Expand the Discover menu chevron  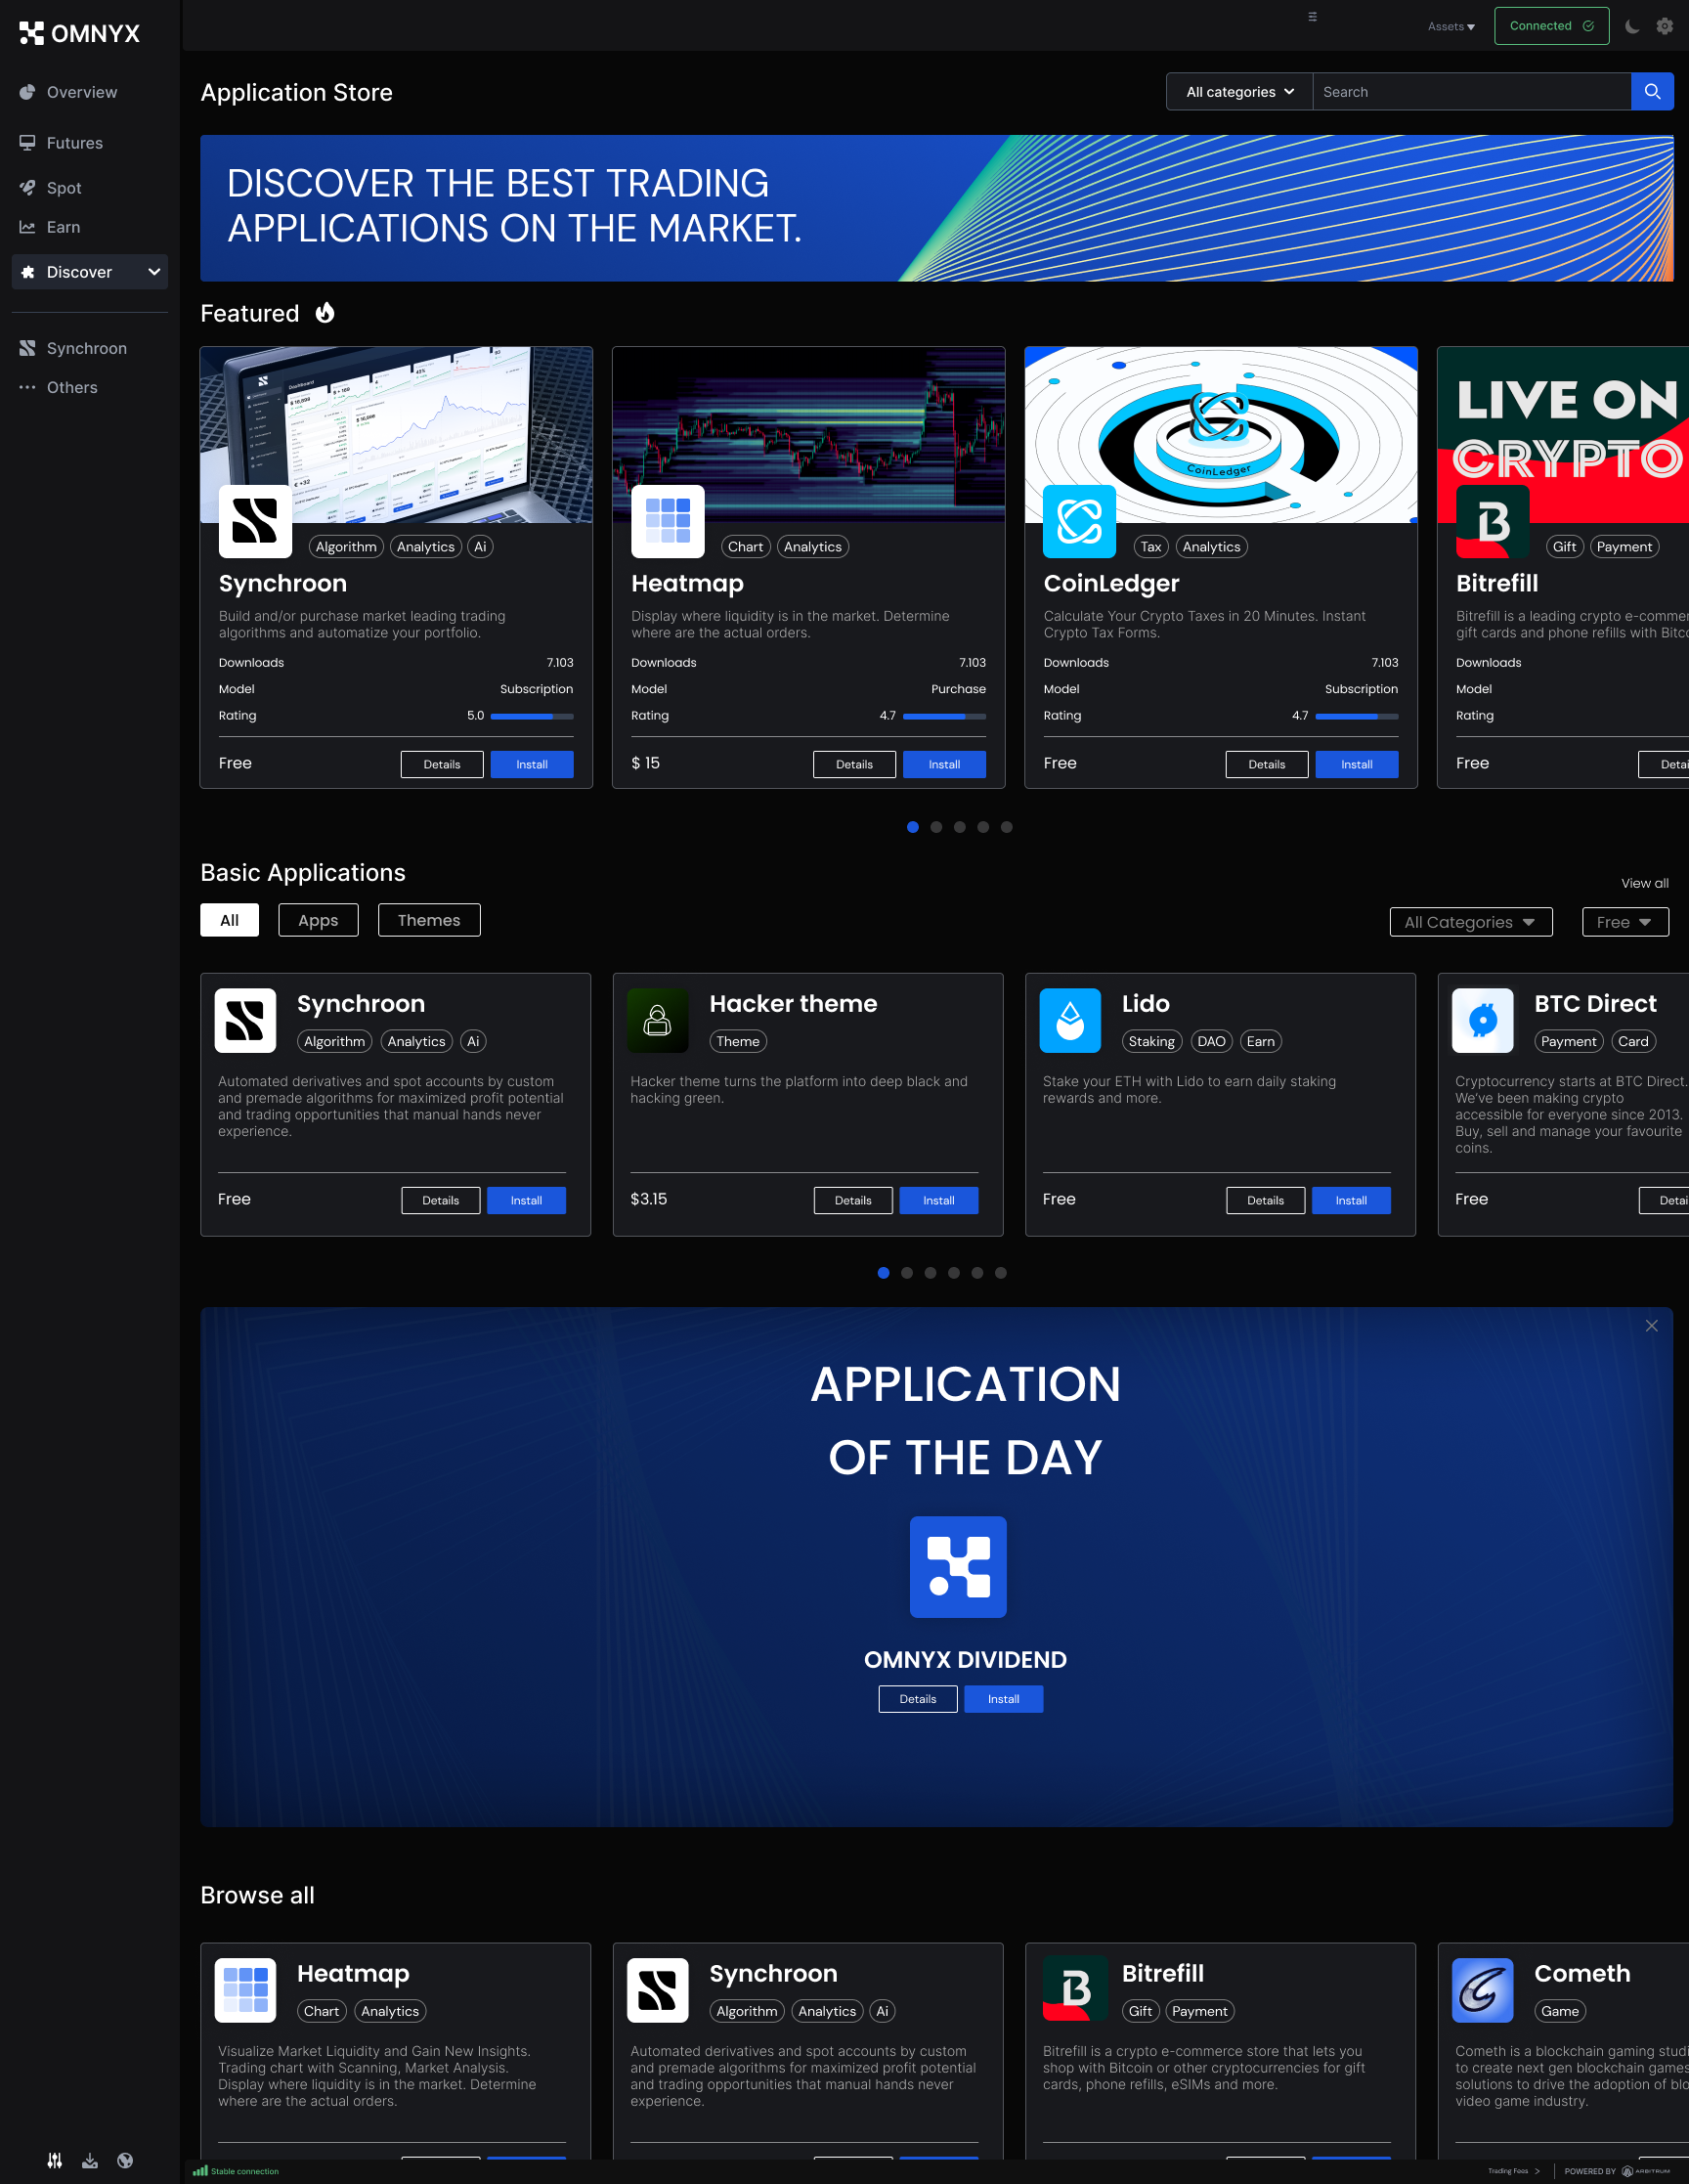click(154, 272)
